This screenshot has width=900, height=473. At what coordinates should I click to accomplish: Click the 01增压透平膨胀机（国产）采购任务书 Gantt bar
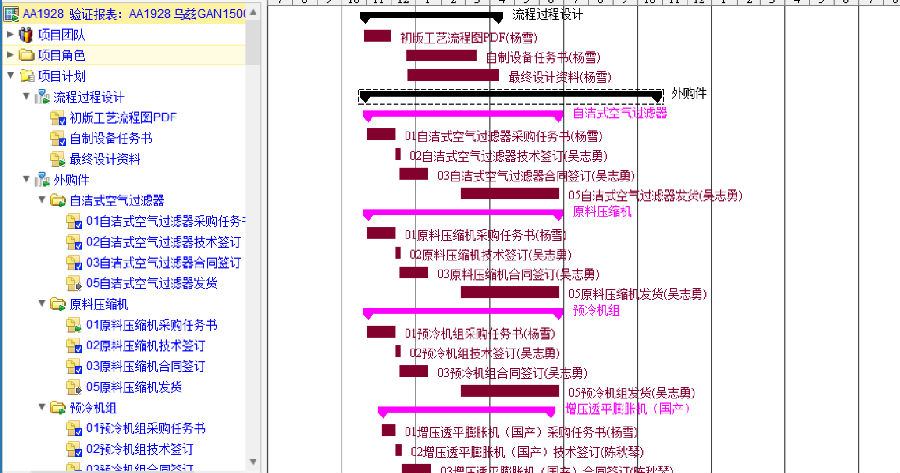(389, 430)
